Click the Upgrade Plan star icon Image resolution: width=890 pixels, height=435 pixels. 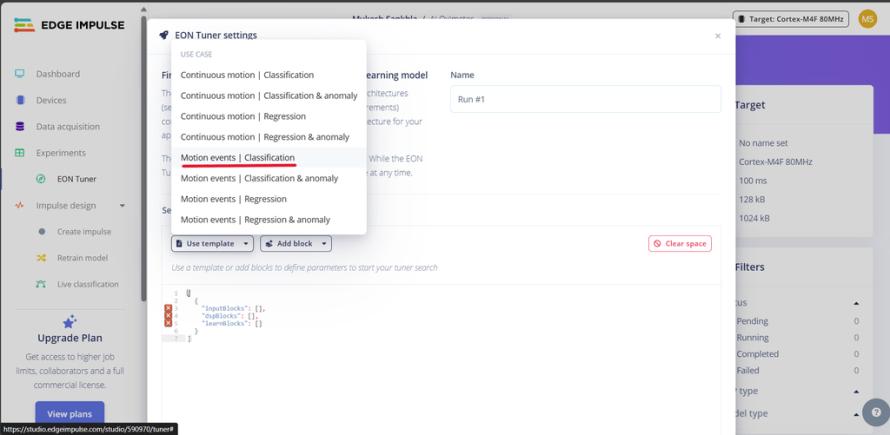pyautogui.click(x=70, y=321)
